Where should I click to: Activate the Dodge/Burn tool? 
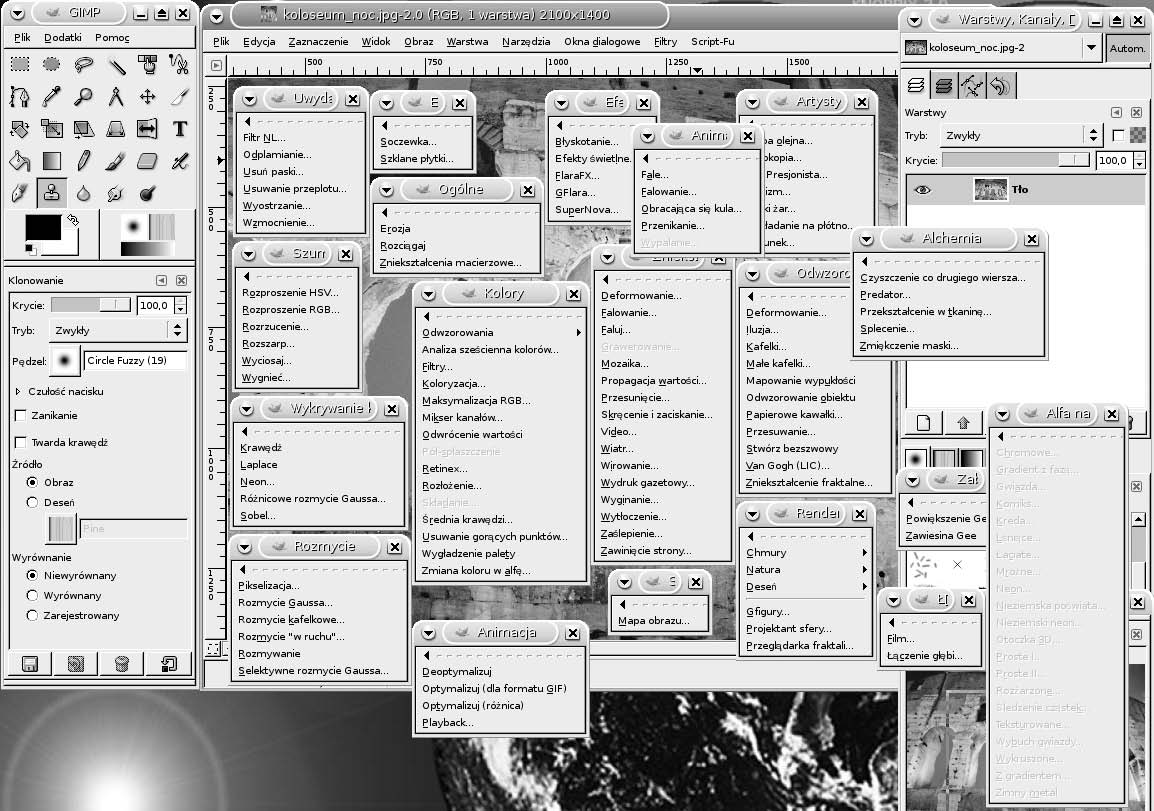point(148,193)
